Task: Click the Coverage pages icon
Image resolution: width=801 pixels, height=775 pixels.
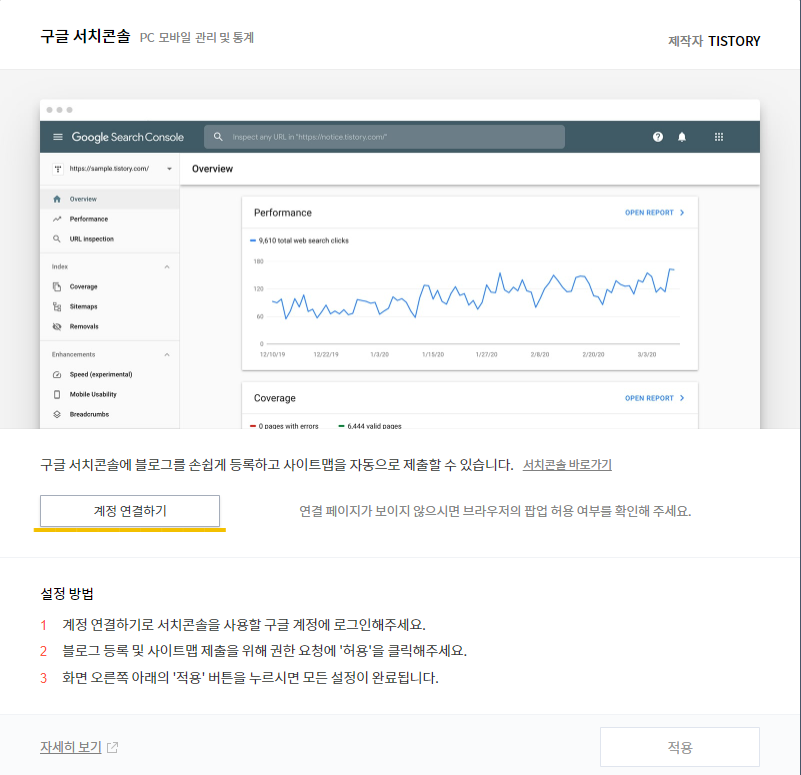Action: 57,287
